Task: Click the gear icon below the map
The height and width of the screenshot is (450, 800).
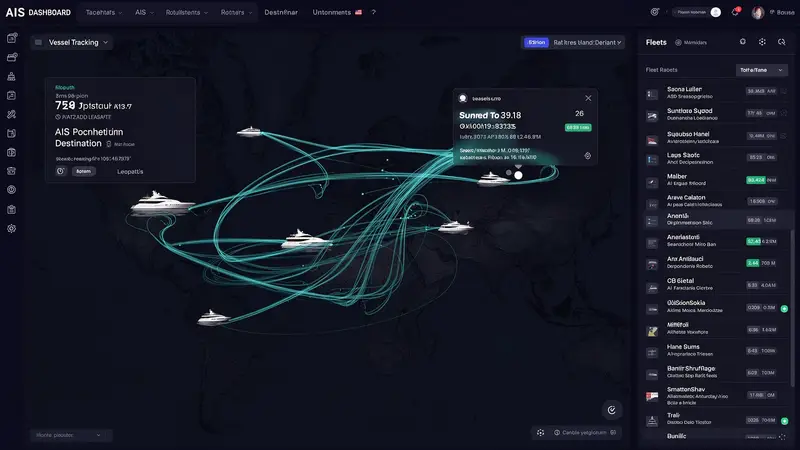Action: [540, 433]
